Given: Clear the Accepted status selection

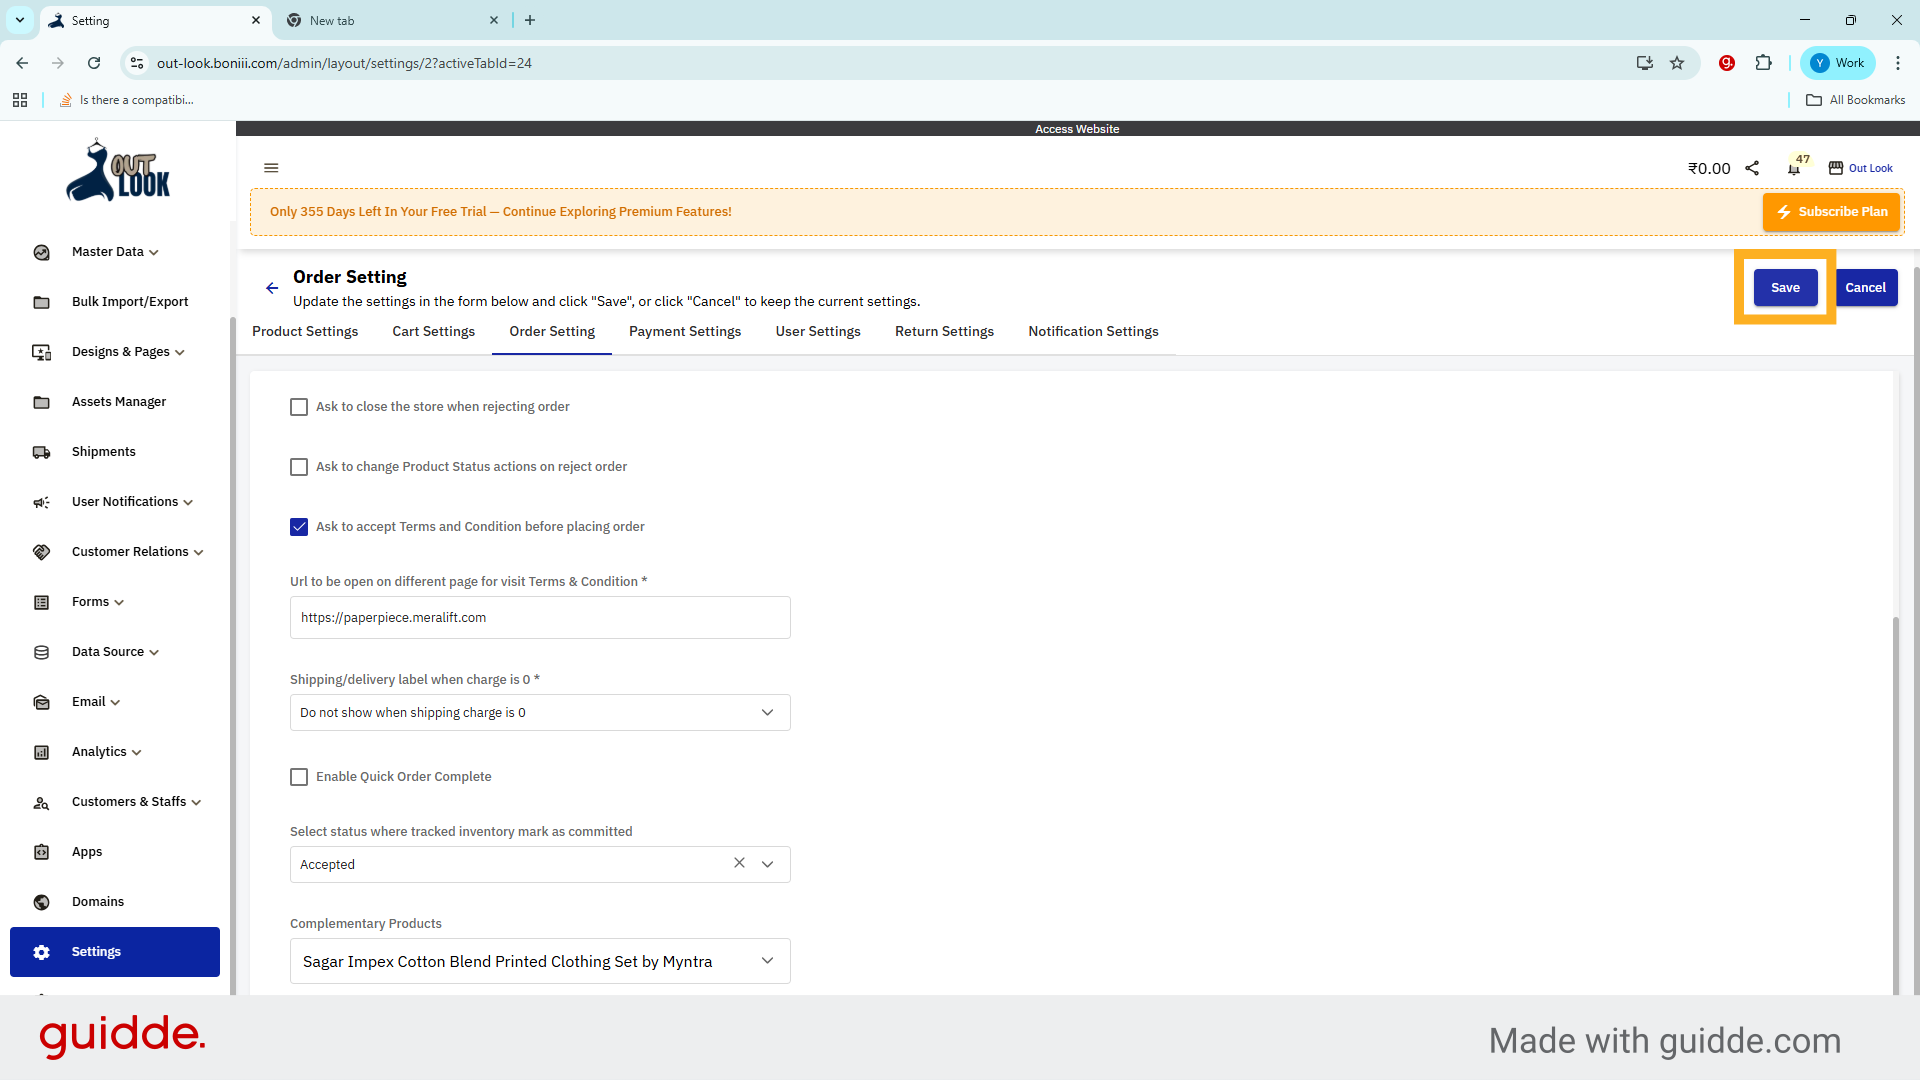Looking at the screenshot, I should [x=739, y=863].
